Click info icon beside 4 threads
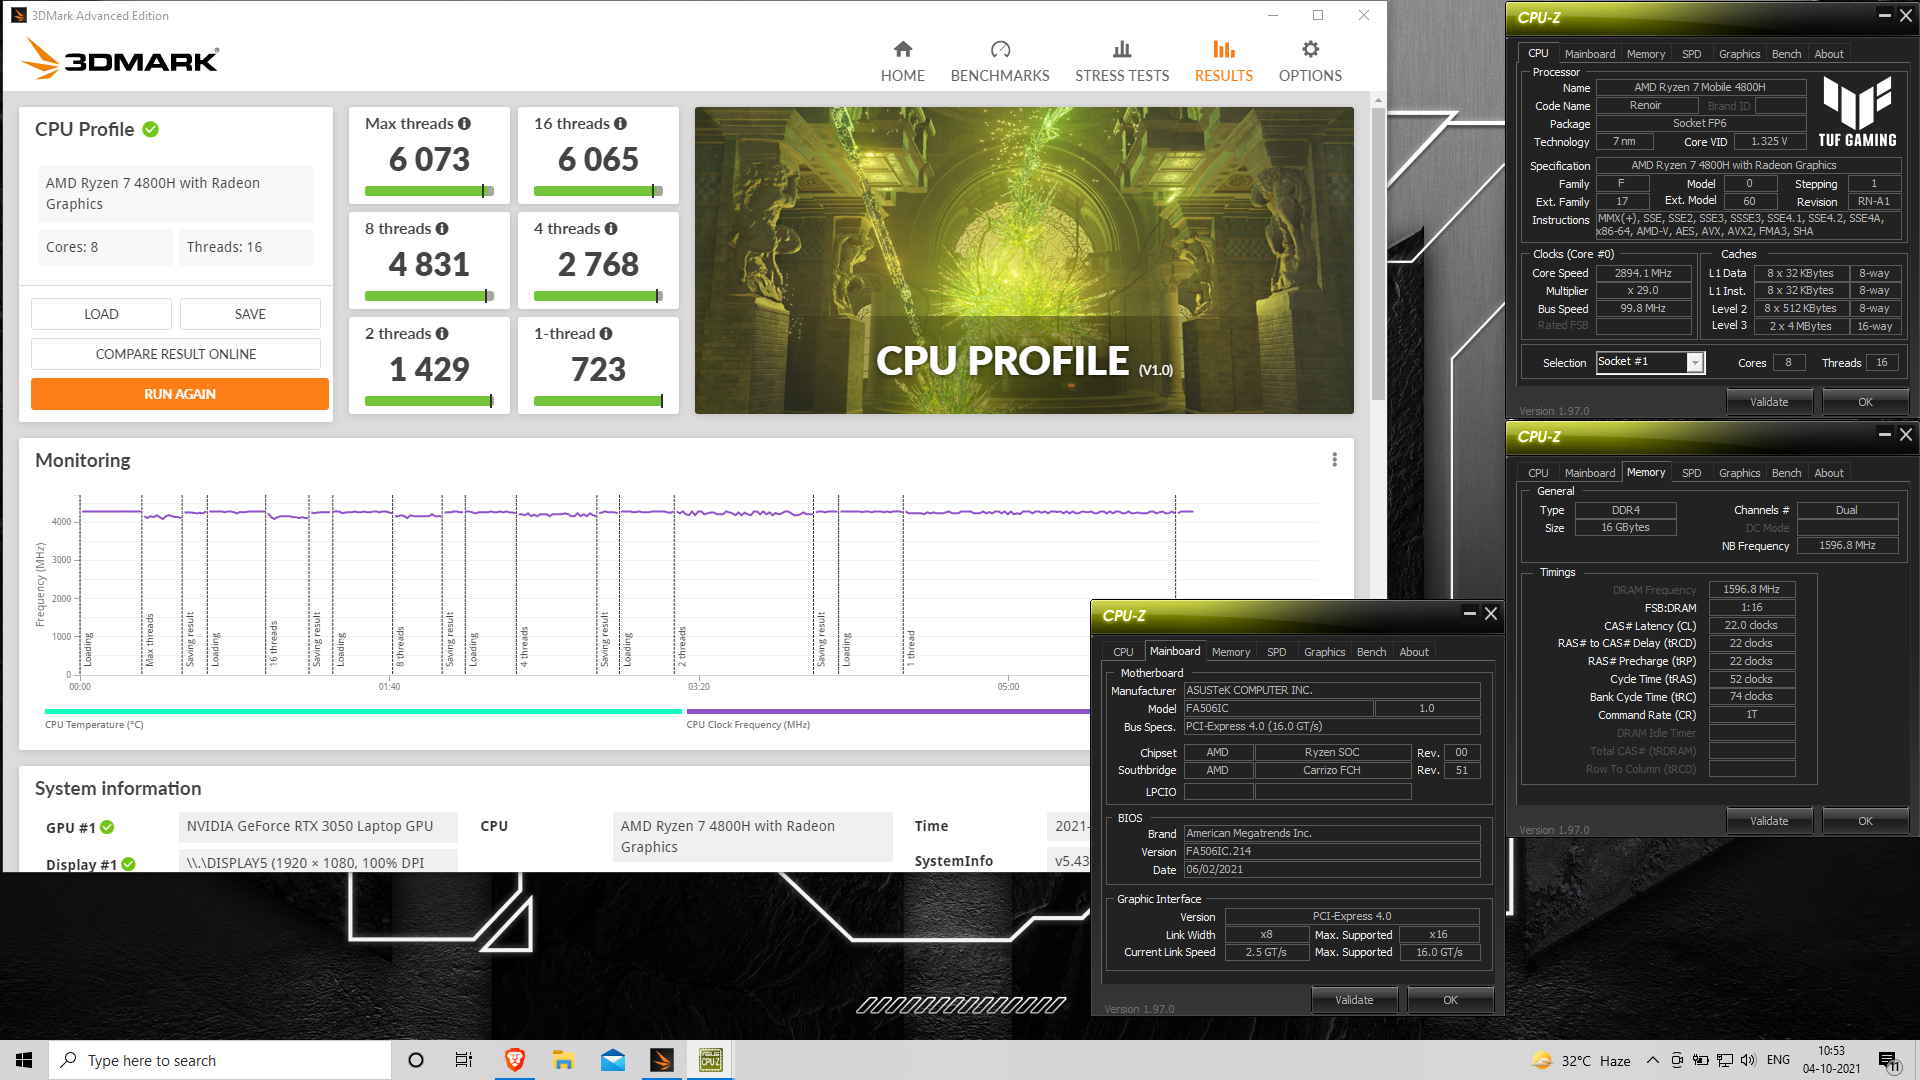Screen dimensions: 1920x1080 point(611,229)
